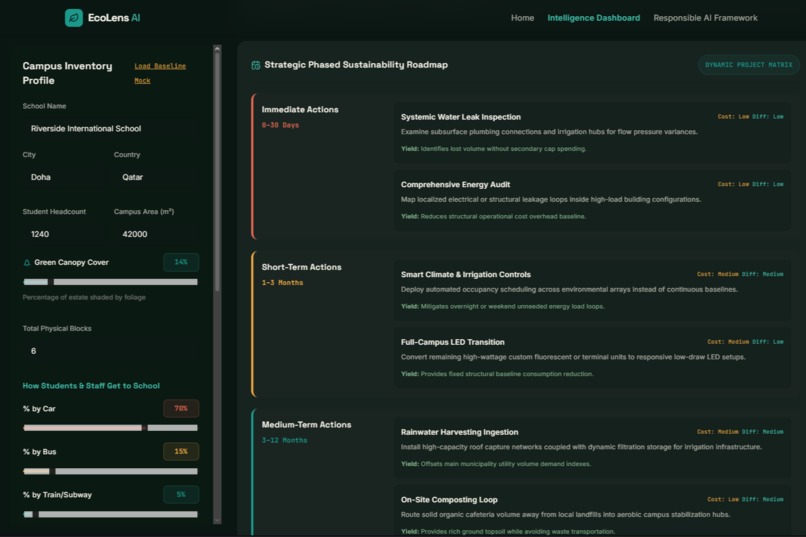This screenshot has width=806, height=537.
Task: Click the School Name input field
Action: tap(111, 128)
